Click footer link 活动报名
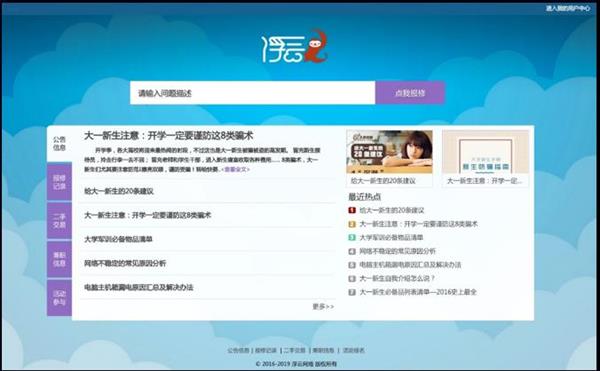Image resolution: width=600 pixels, height=371 pixels. coord(354,350)
